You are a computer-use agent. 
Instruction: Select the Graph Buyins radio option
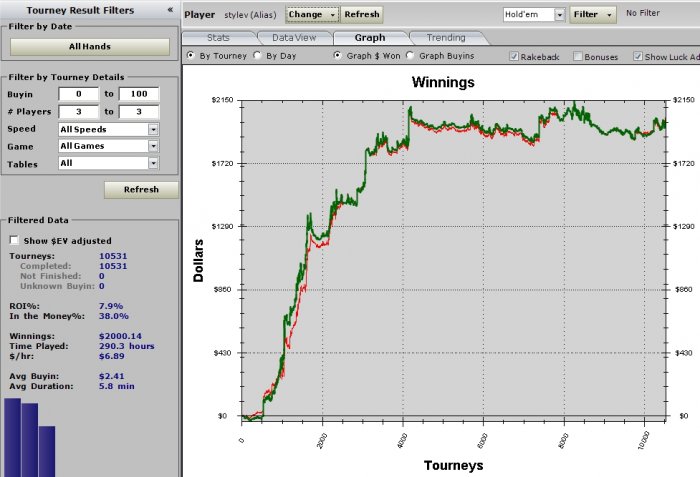pos(410,55)
